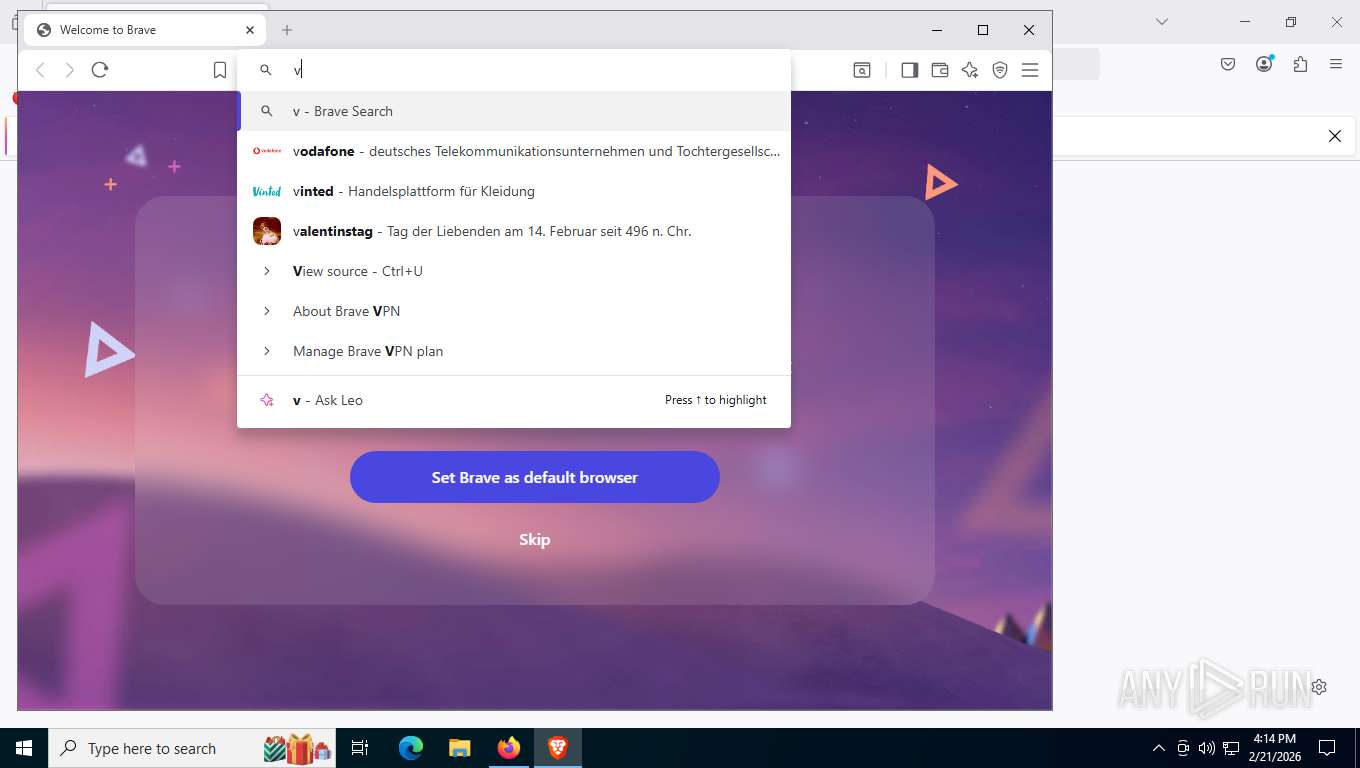Go forward with the Brave forward arrow

[x=69, y=70]
